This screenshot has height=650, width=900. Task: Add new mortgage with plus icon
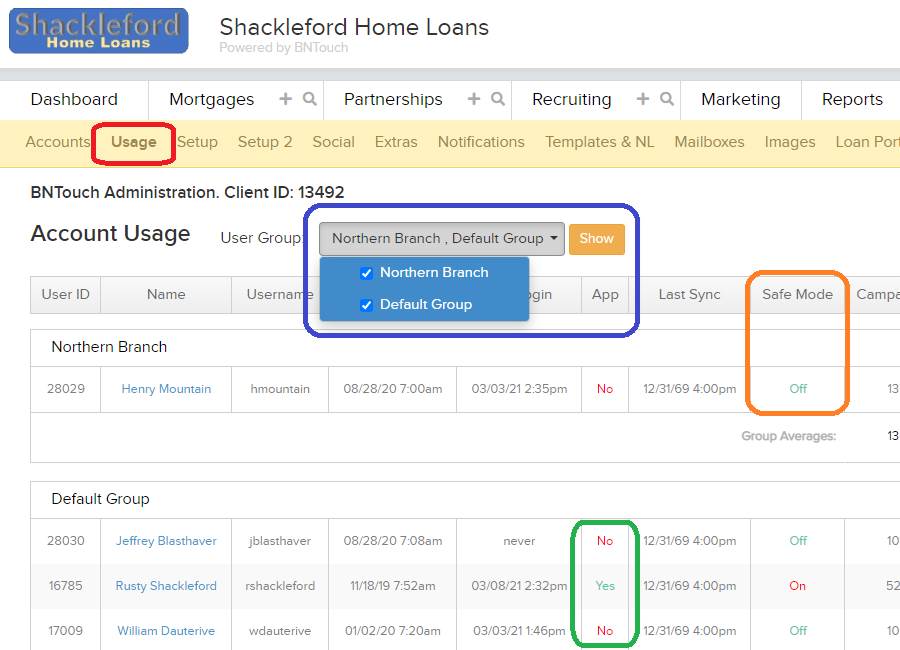tap(285, 99)
